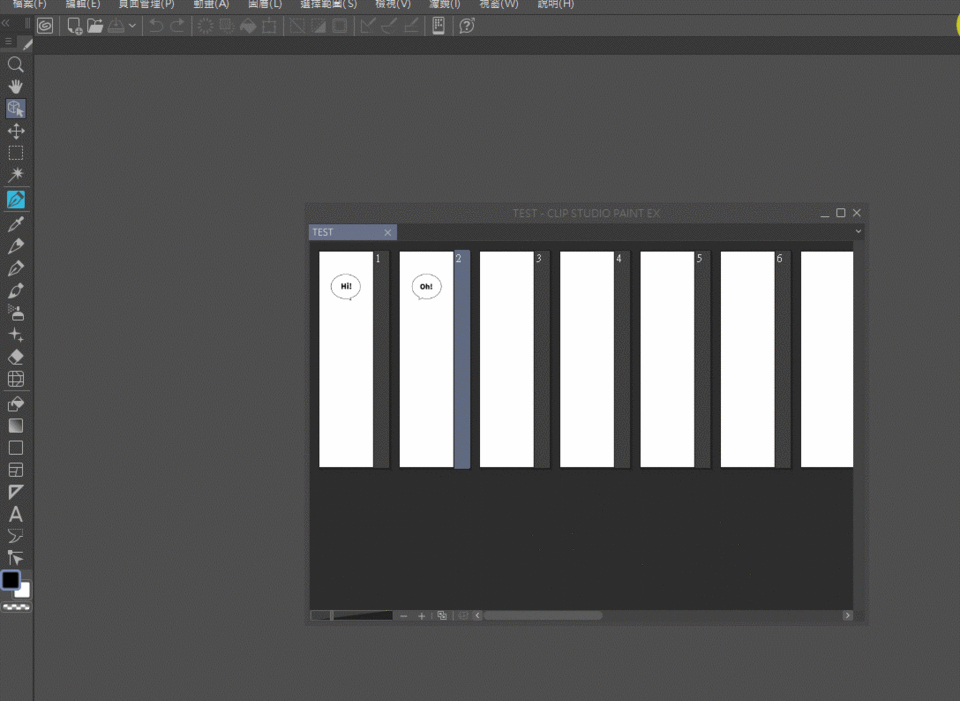
Task: Open the 頁面管理(P) page management menu
Action: pos(146,4)
